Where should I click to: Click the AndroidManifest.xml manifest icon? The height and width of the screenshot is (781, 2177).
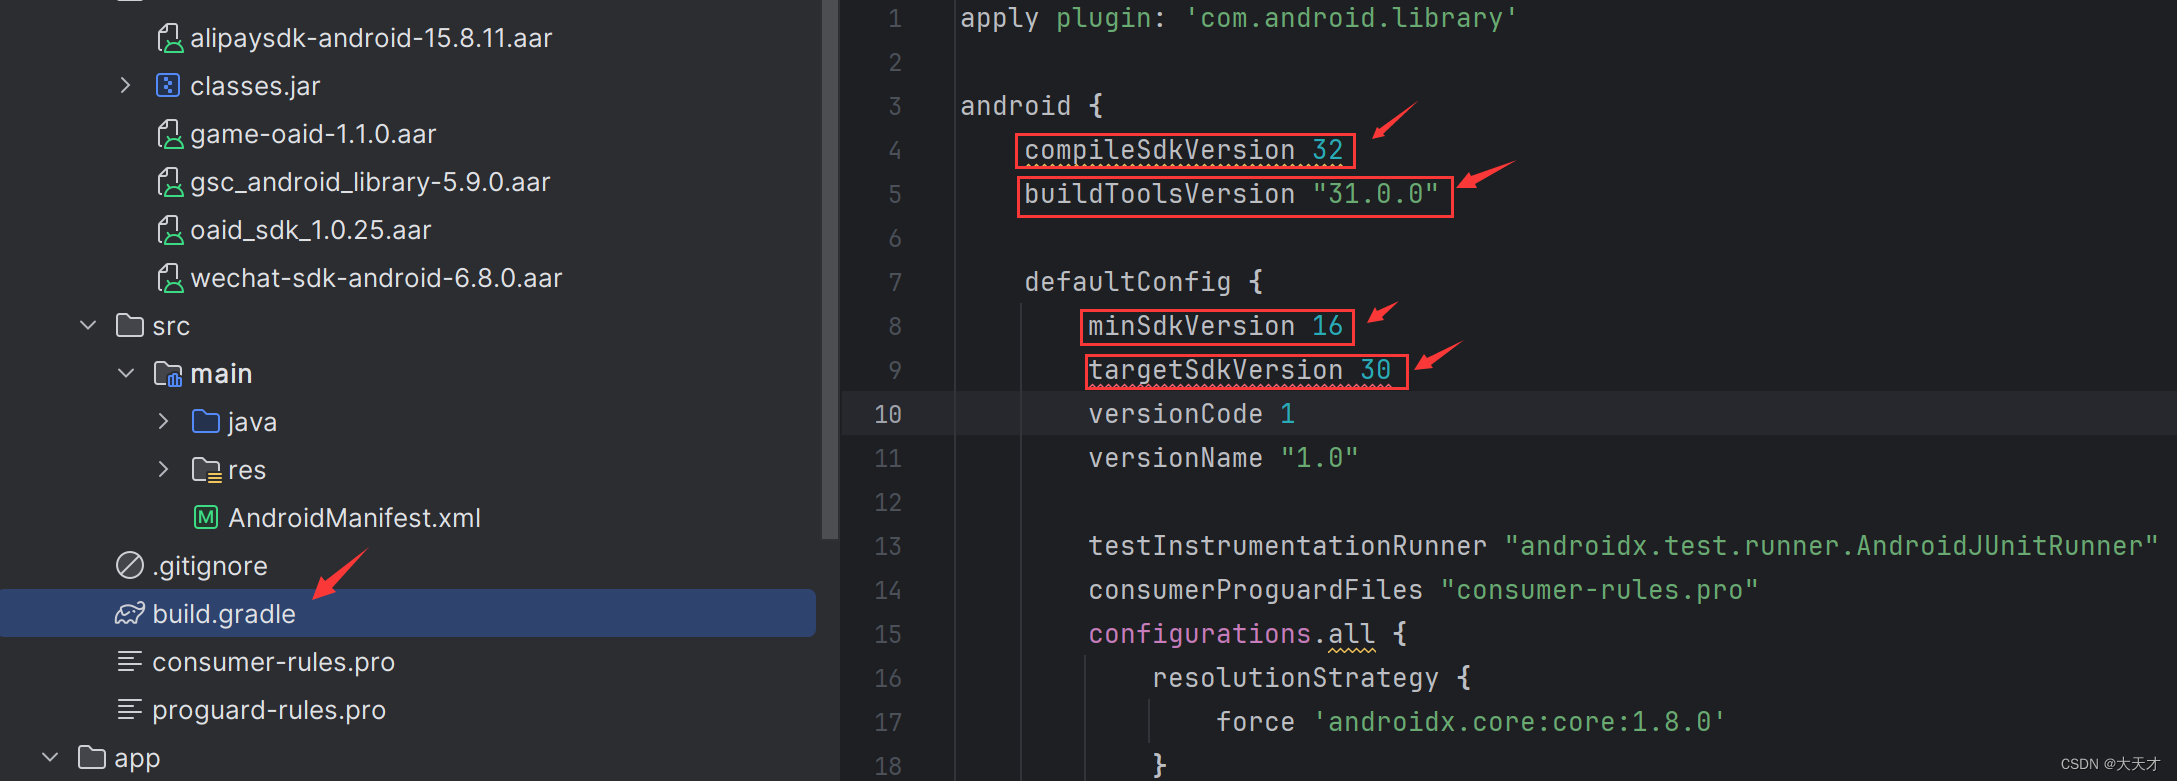[206, 518]
